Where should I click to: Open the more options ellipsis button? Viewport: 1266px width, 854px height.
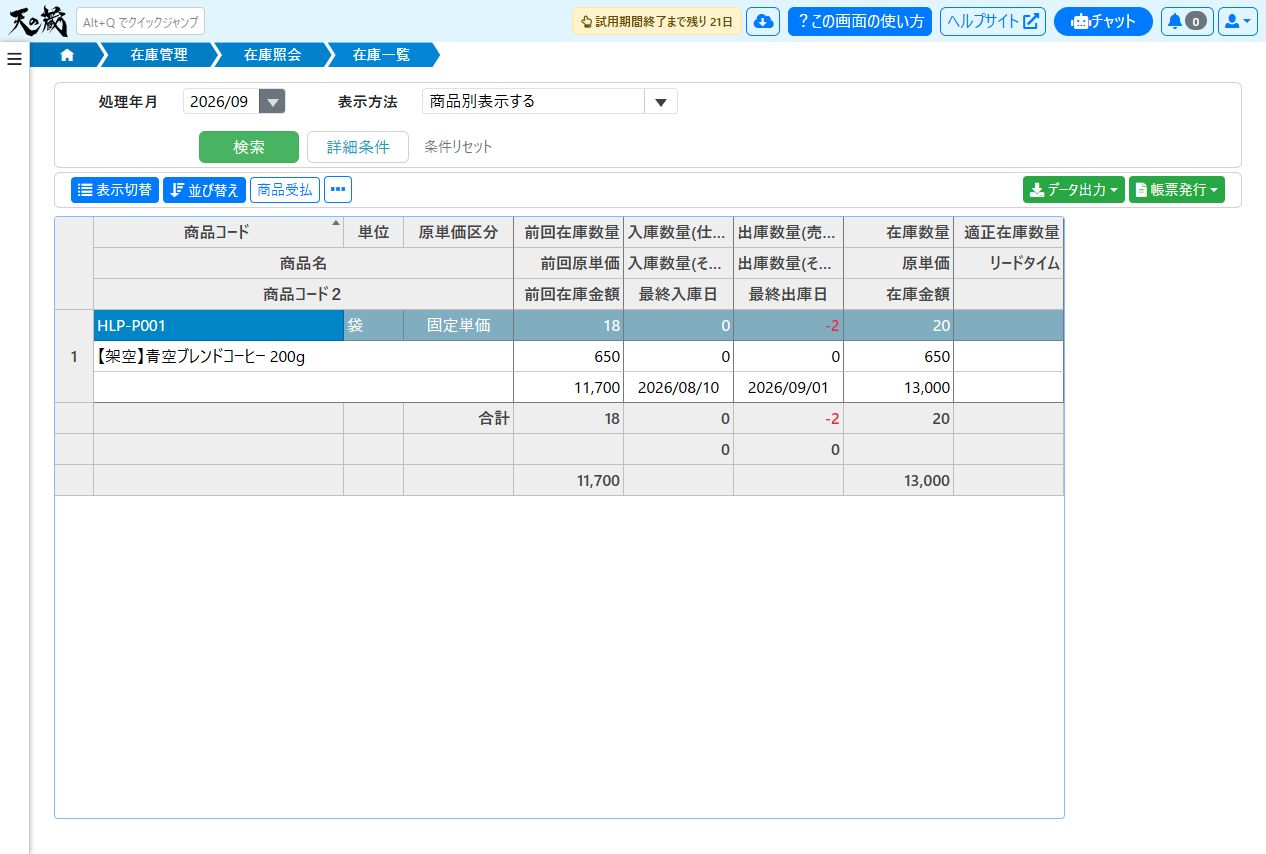(x=338, y=189)
